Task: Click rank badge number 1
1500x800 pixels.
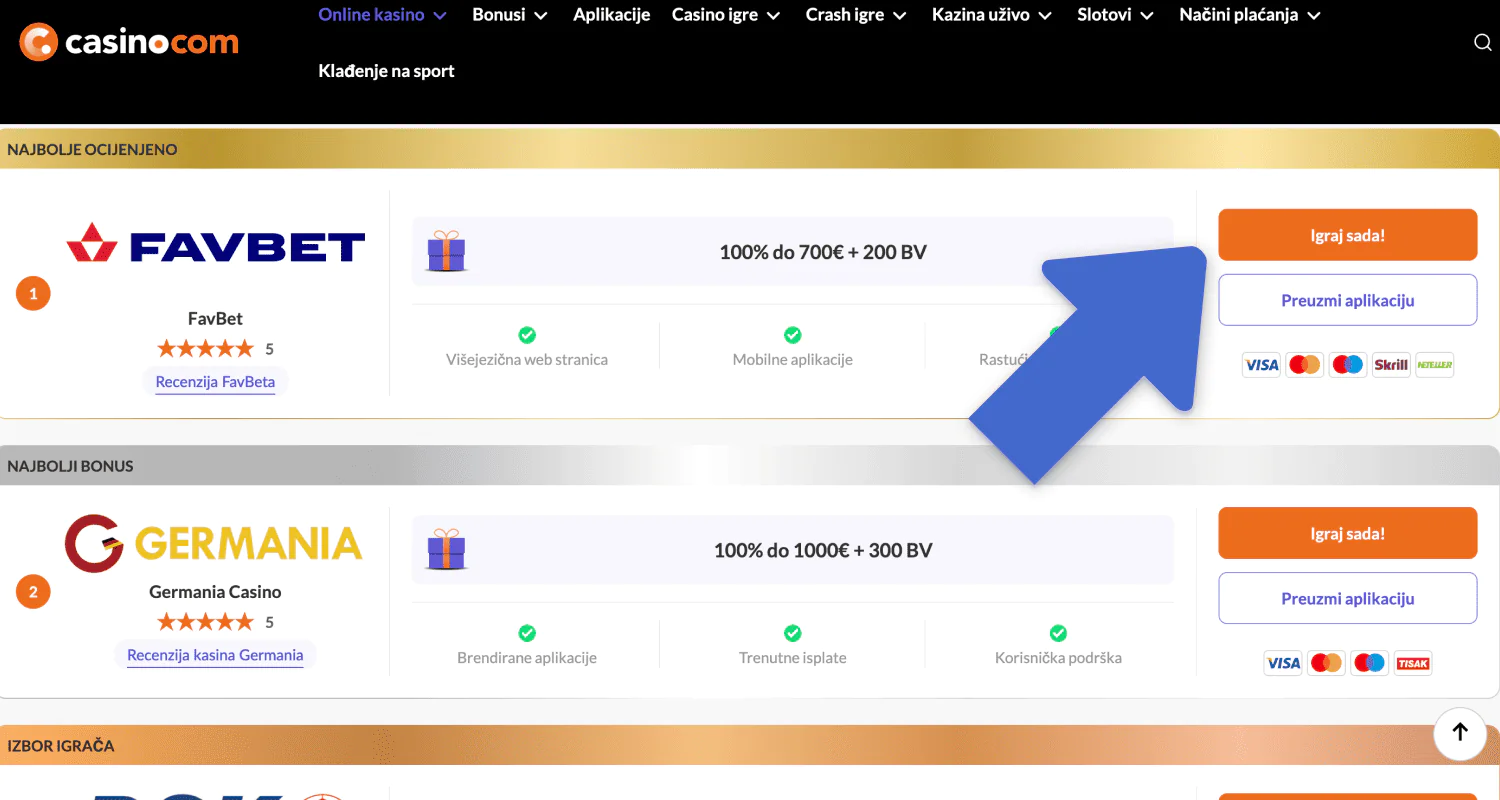Action: 33,294
